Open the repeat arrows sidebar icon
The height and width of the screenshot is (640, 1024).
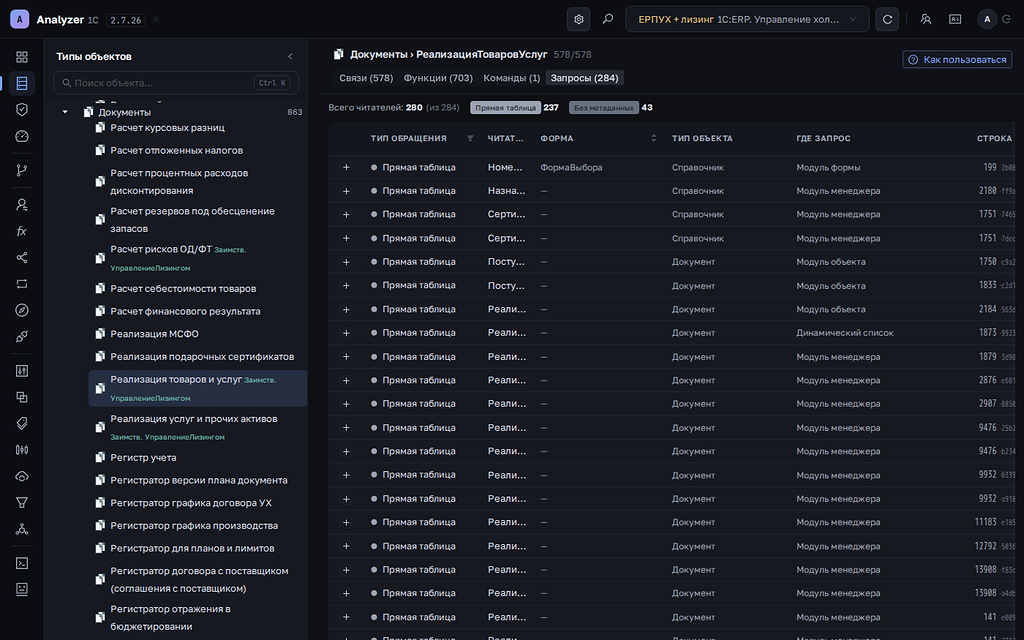[22, 284]
